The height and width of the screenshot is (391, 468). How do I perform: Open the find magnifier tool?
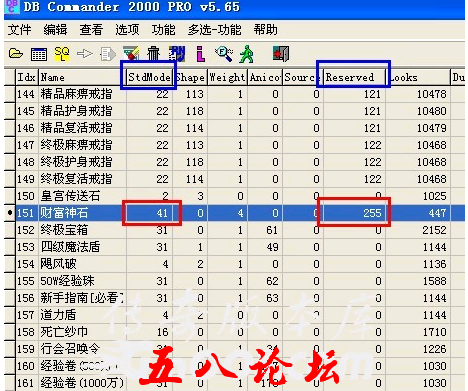[224, 54]
